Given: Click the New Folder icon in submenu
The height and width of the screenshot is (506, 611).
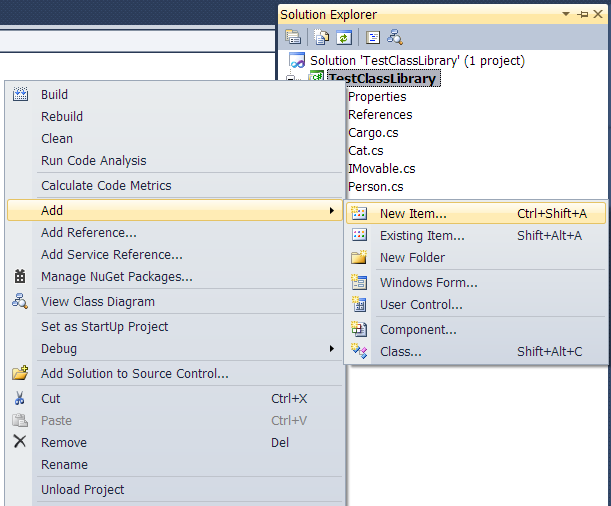Looking at the screenshot, I should coord(359,257).
